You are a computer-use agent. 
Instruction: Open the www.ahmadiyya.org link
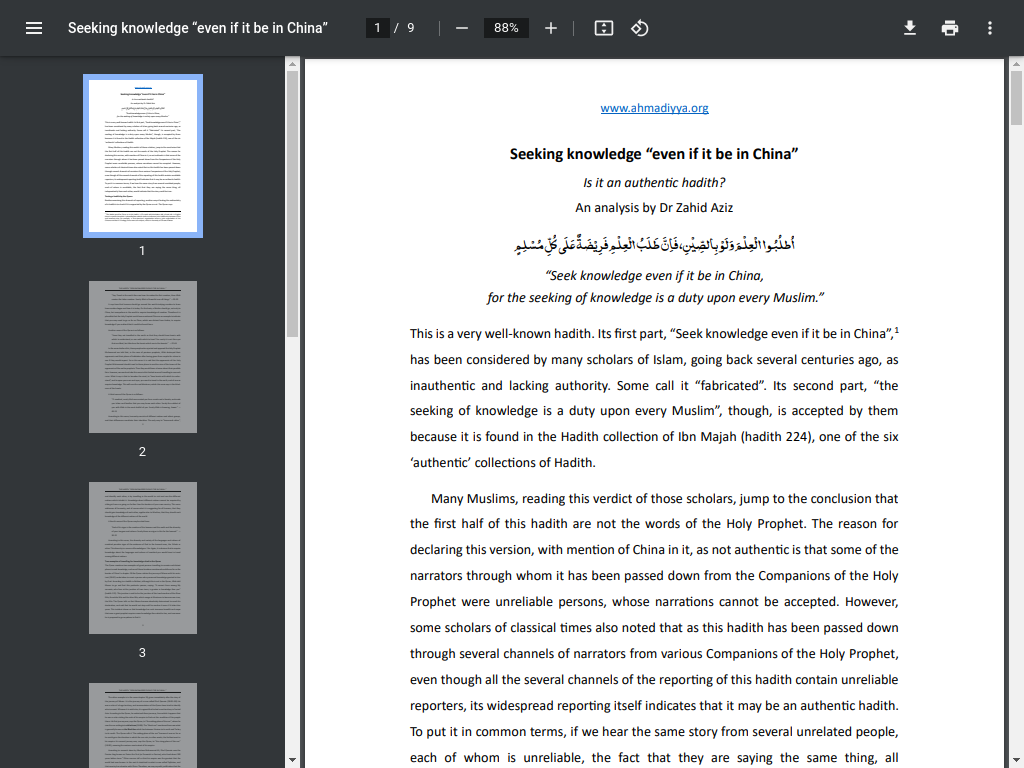pyautogui.click(x=654, y=108)
